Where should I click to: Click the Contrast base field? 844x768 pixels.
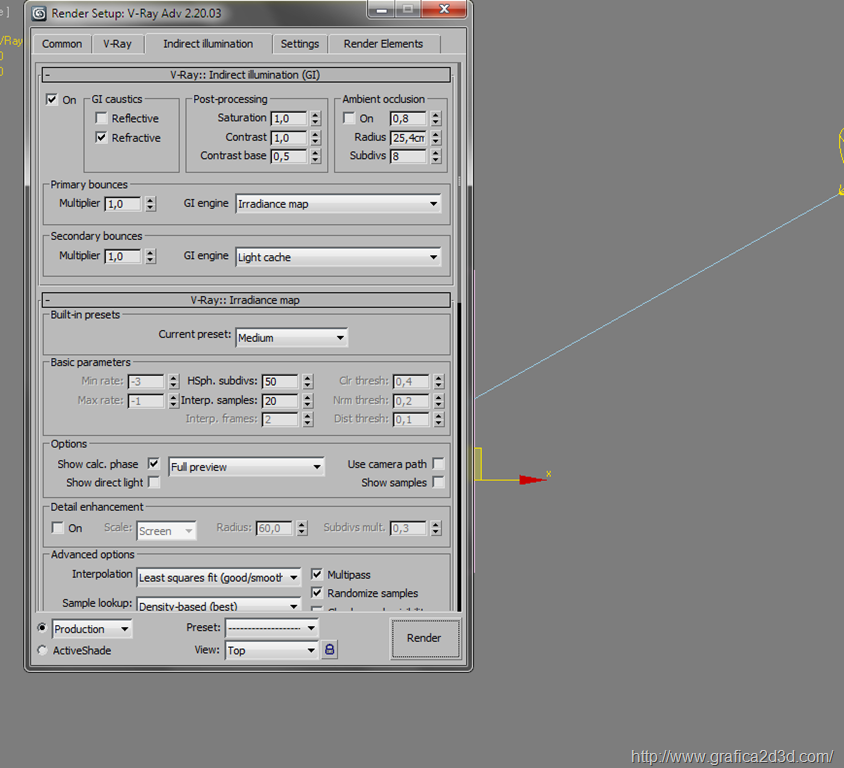(289, 157)
